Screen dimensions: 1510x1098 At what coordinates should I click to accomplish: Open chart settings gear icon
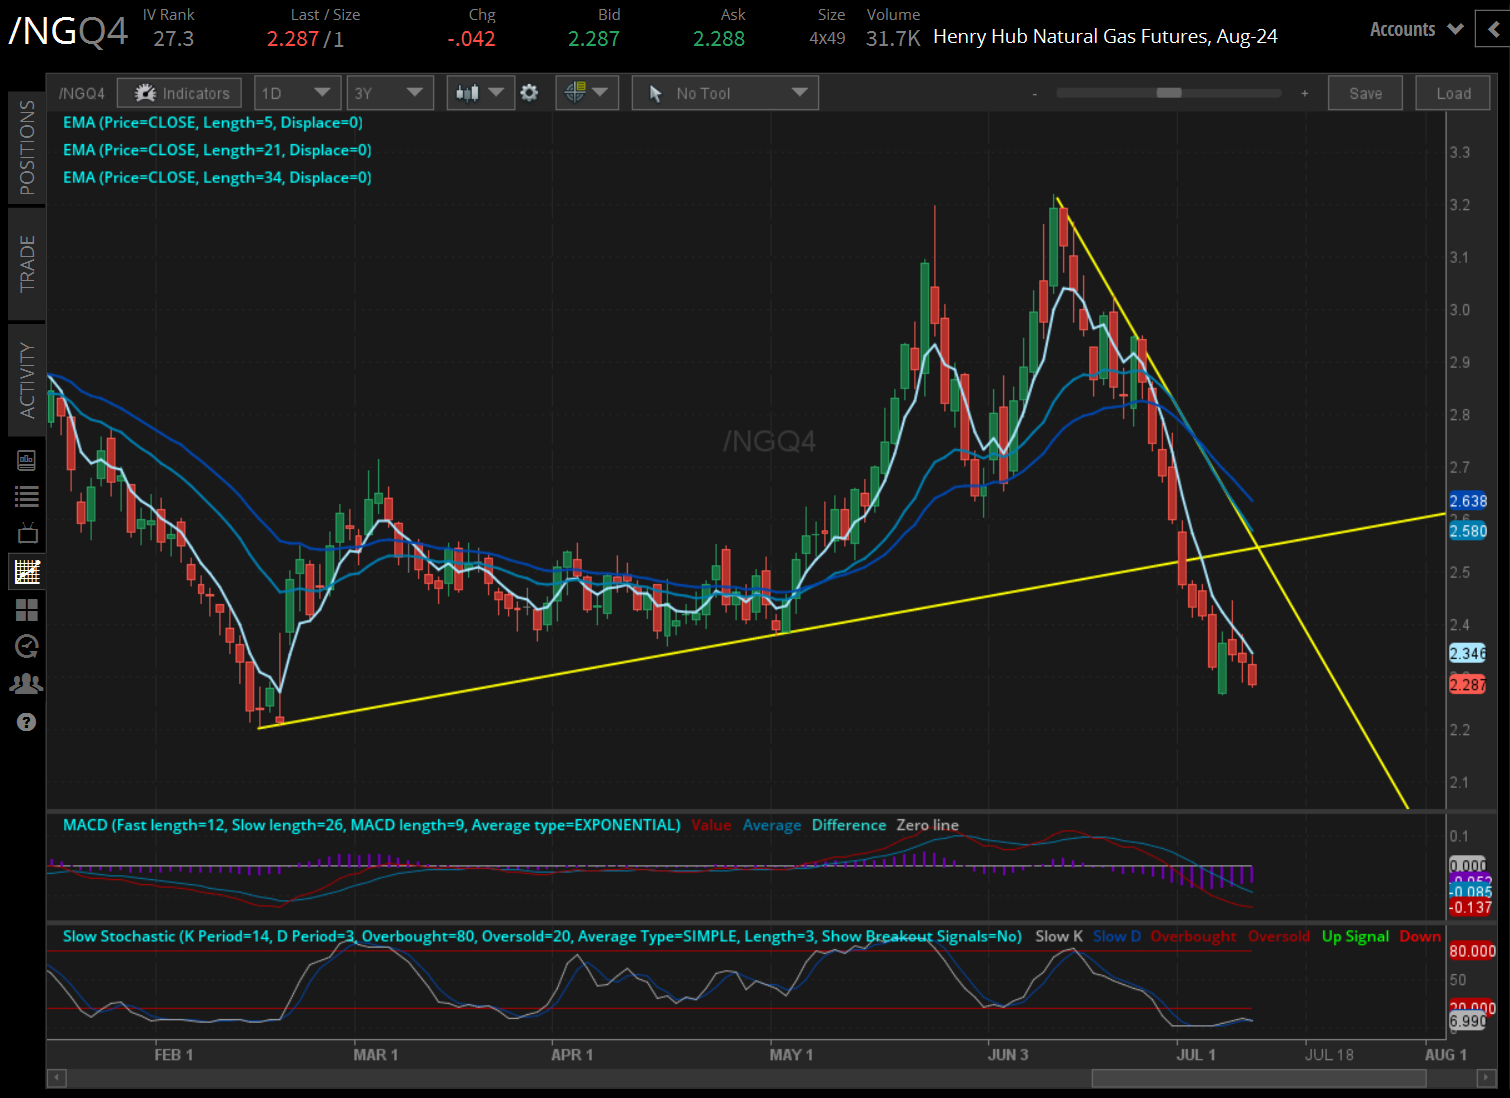pyautogui.click(x=529, y=93)
